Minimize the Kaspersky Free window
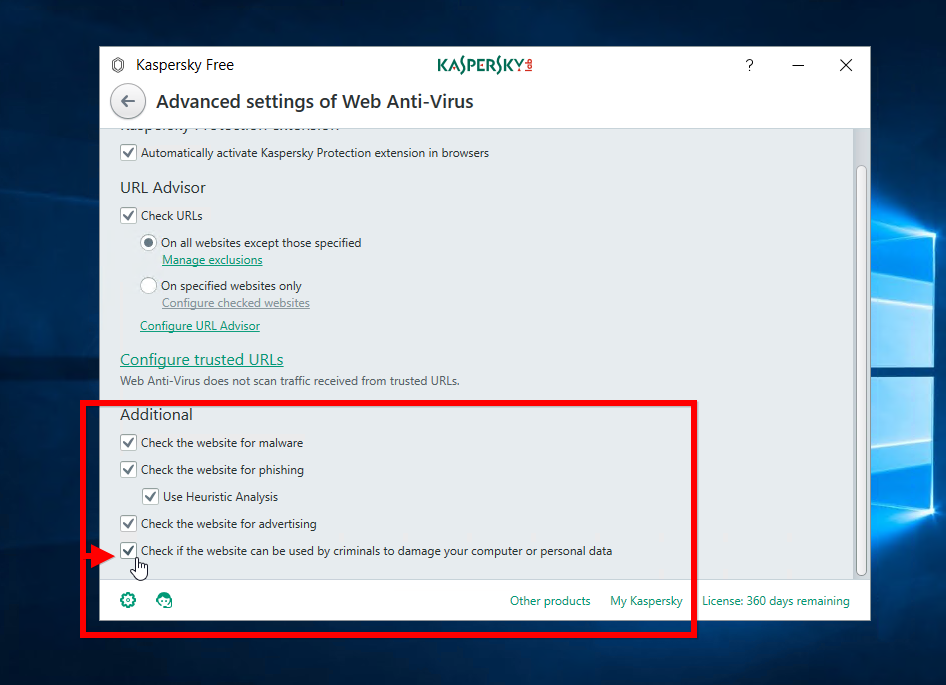Screen dimensions: 946x685 point(798,66)
